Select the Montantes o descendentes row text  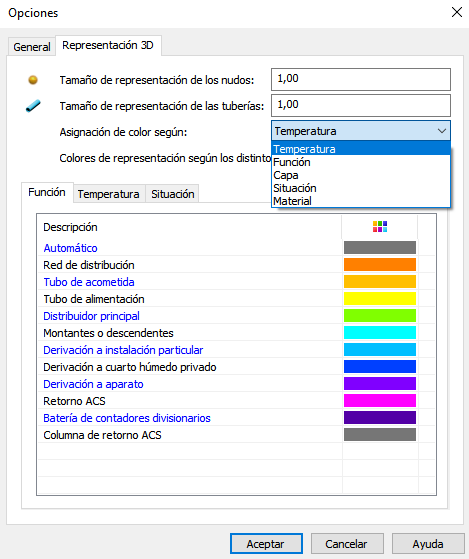pyautogui.click(x=109, y=333)
